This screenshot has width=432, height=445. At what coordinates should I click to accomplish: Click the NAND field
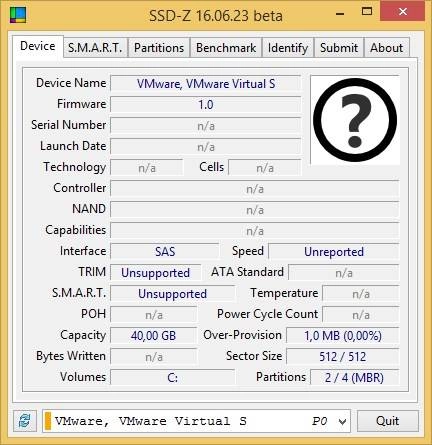[255, 210]
